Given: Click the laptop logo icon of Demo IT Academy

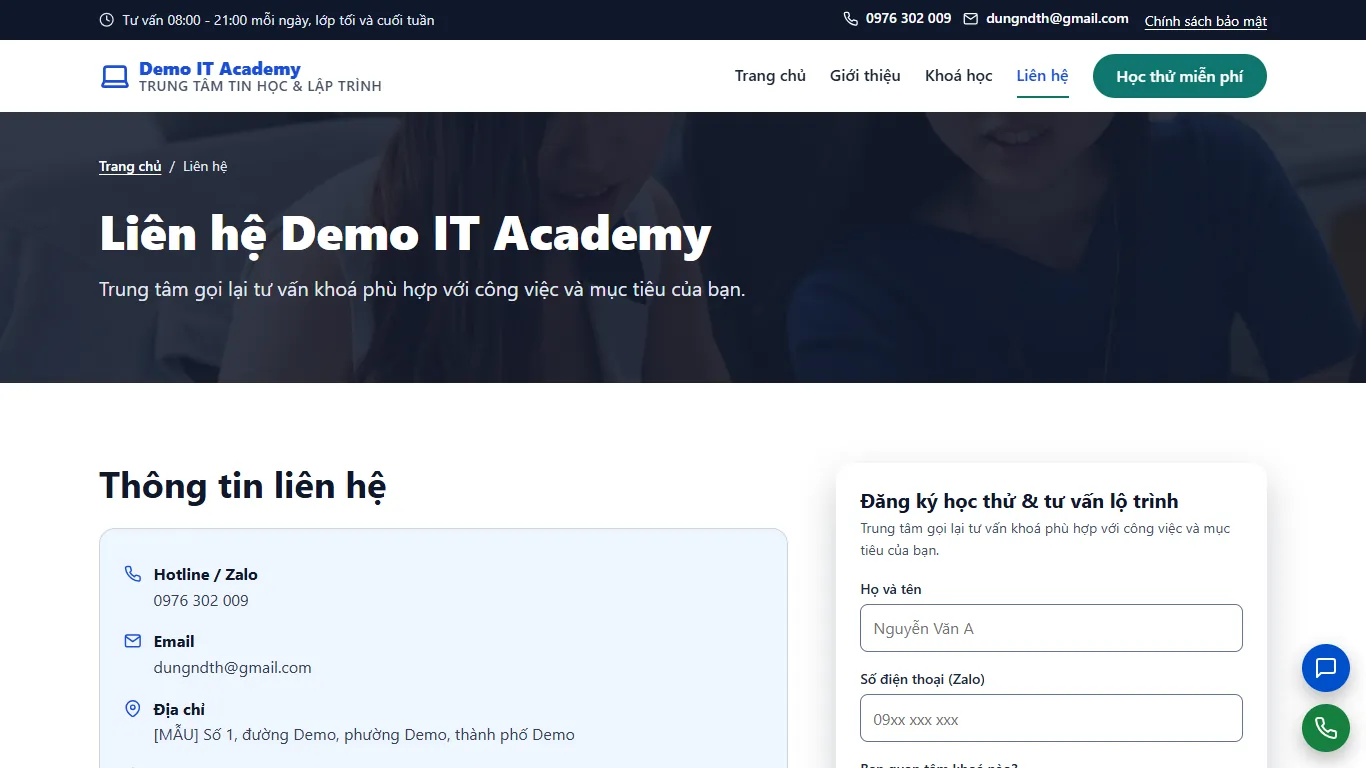Looking at the screenshot, I should point(115,76).
